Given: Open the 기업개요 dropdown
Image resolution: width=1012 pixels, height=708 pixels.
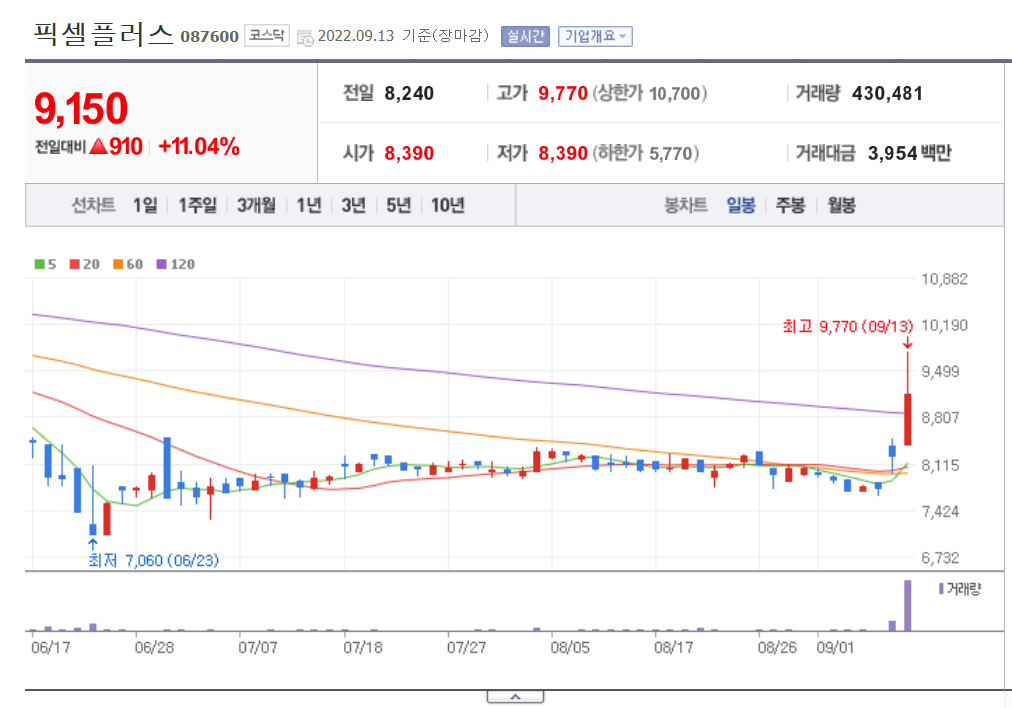Looking at the screenshot, I should point(595,36).
